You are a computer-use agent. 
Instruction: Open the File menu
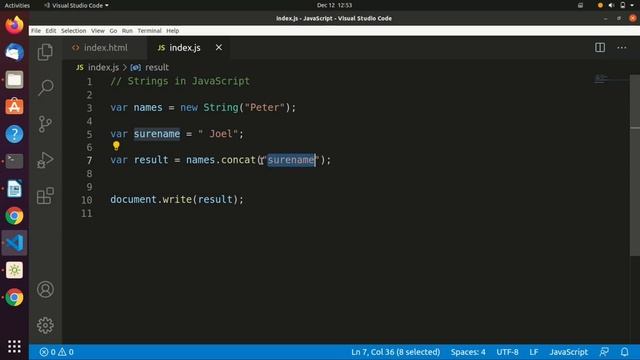click(36, 31)
